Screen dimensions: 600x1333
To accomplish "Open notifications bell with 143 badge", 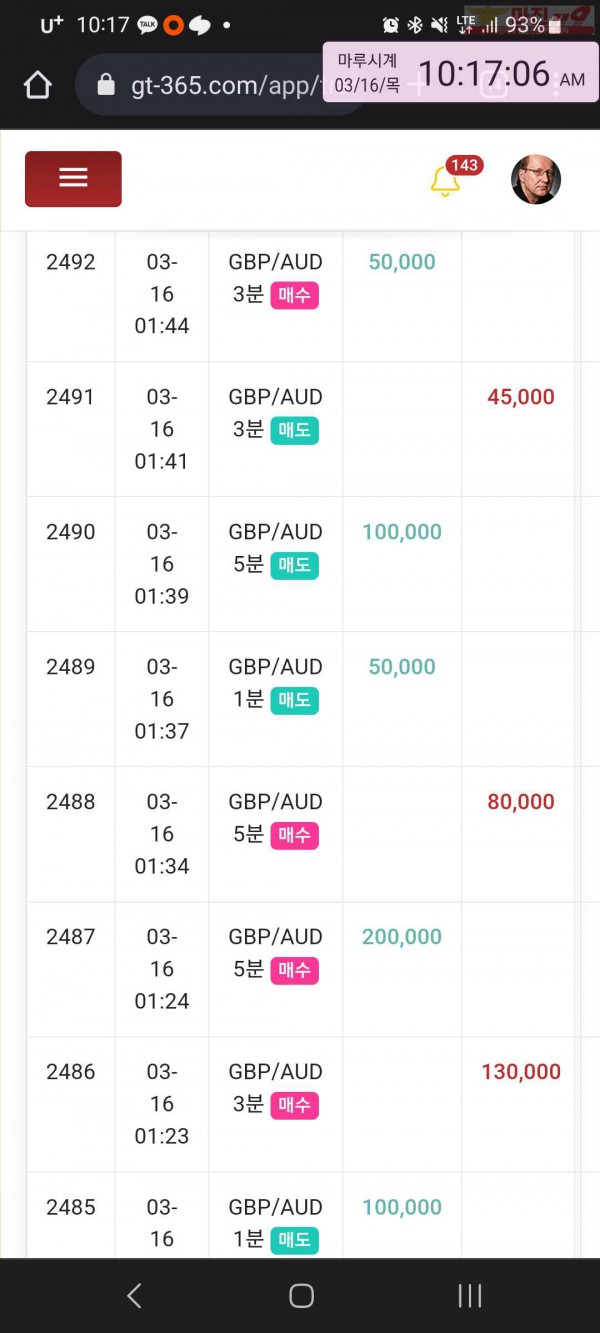I will tap(446, 181).
